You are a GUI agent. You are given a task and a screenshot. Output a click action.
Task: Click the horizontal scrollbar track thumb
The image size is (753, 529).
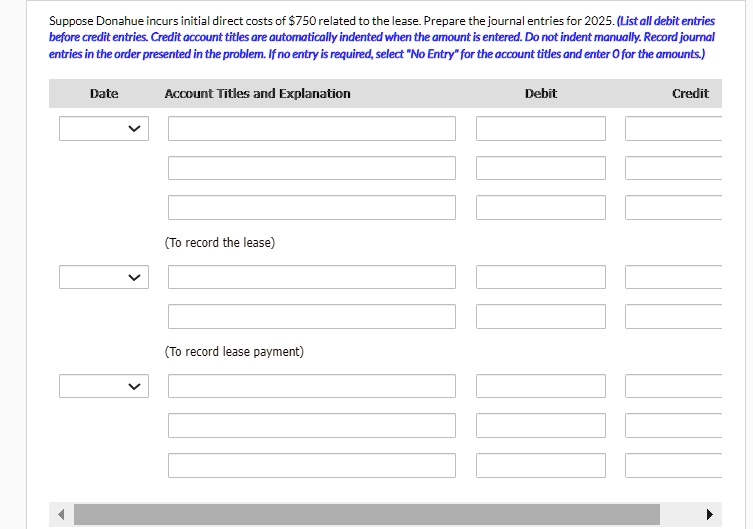click(x=380, y=515)
